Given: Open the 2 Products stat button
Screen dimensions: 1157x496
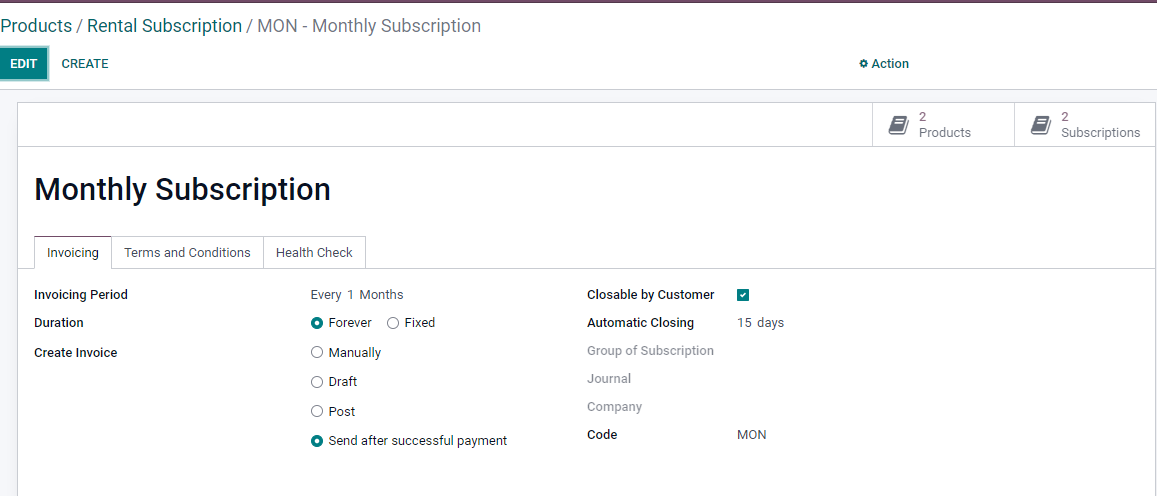Looking at the screenshot, I should coord(943,125).
